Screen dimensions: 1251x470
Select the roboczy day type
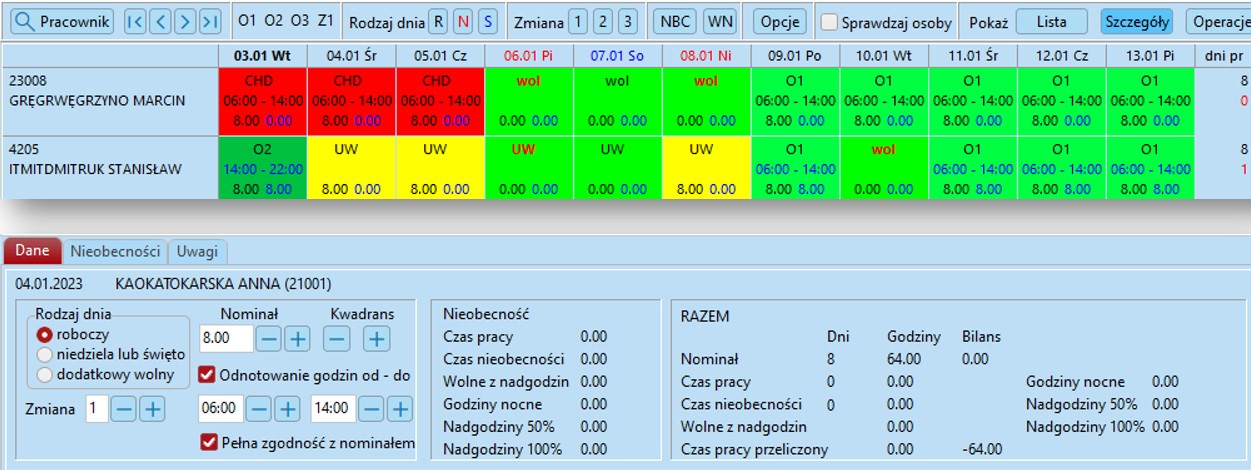44,335
